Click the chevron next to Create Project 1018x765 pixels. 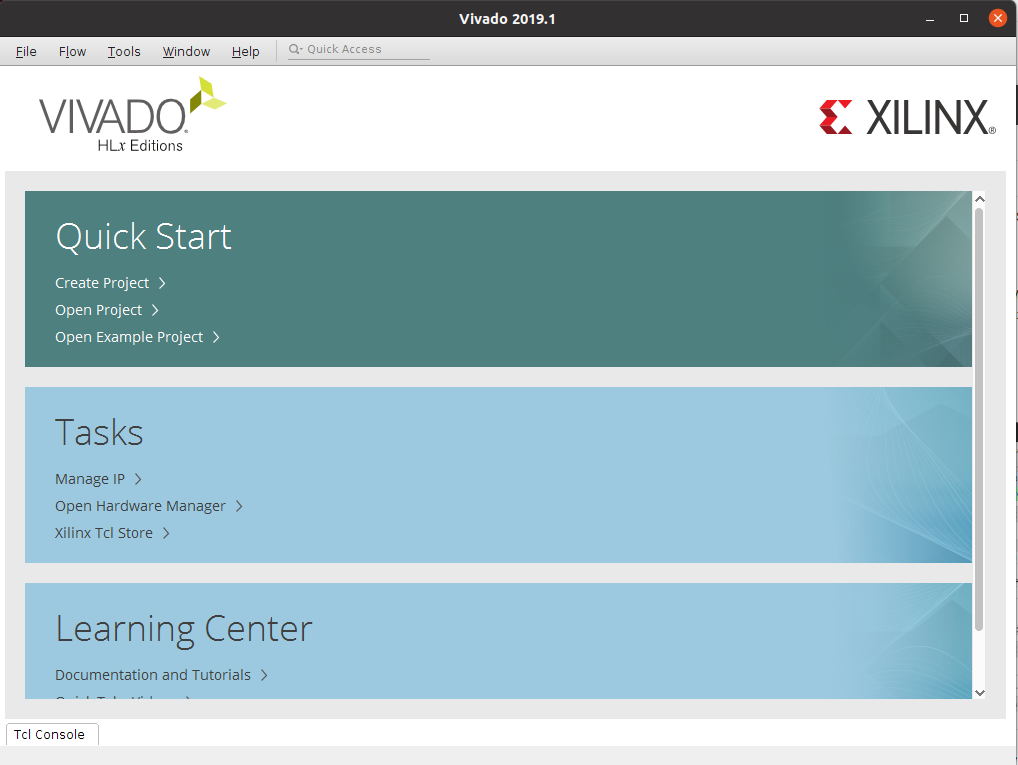[162, 283]
